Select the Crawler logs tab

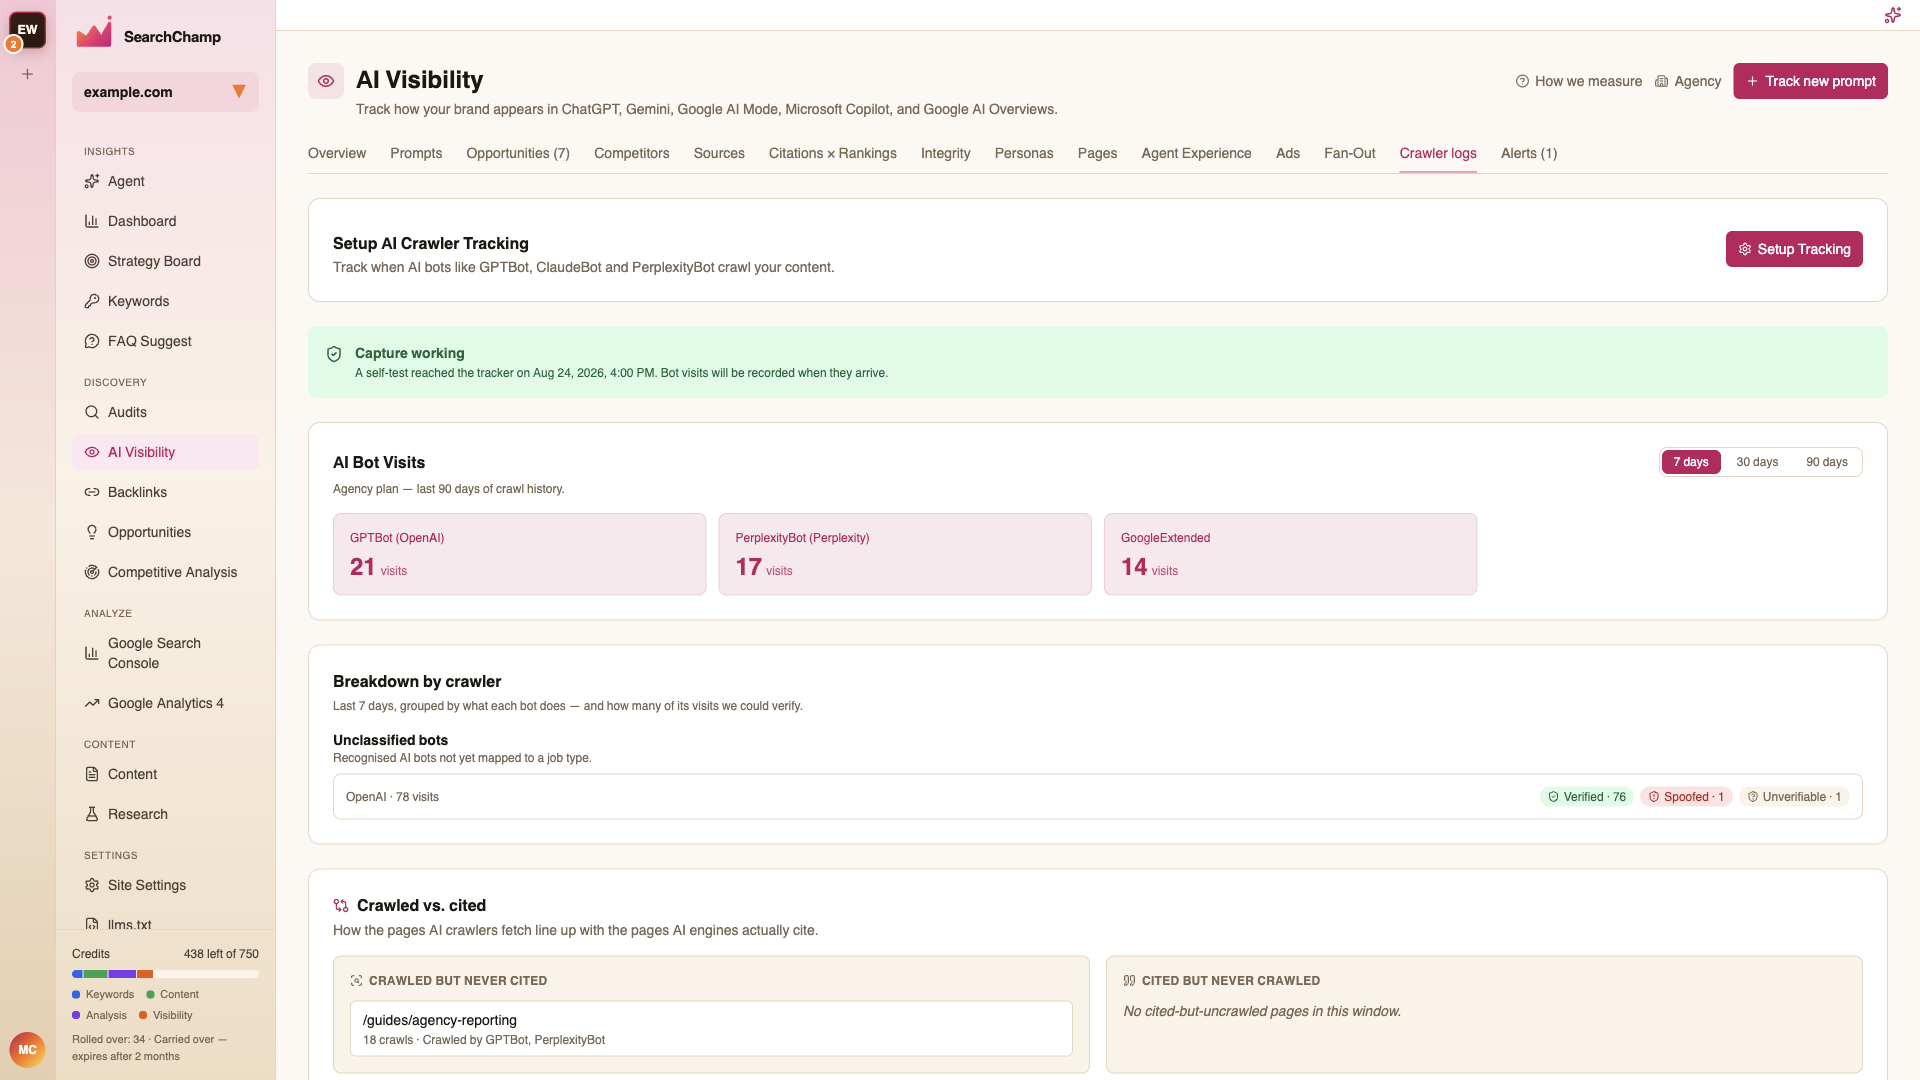(1438, 153)
